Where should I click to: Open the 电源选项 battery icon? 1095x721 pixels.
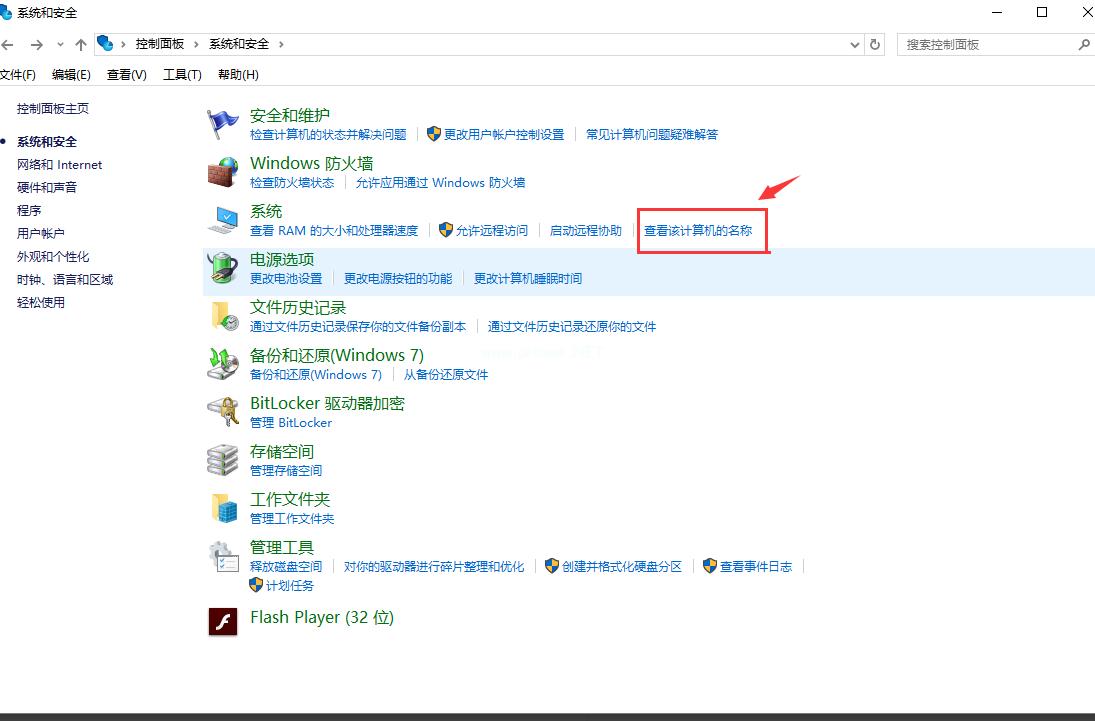[223, 268]
